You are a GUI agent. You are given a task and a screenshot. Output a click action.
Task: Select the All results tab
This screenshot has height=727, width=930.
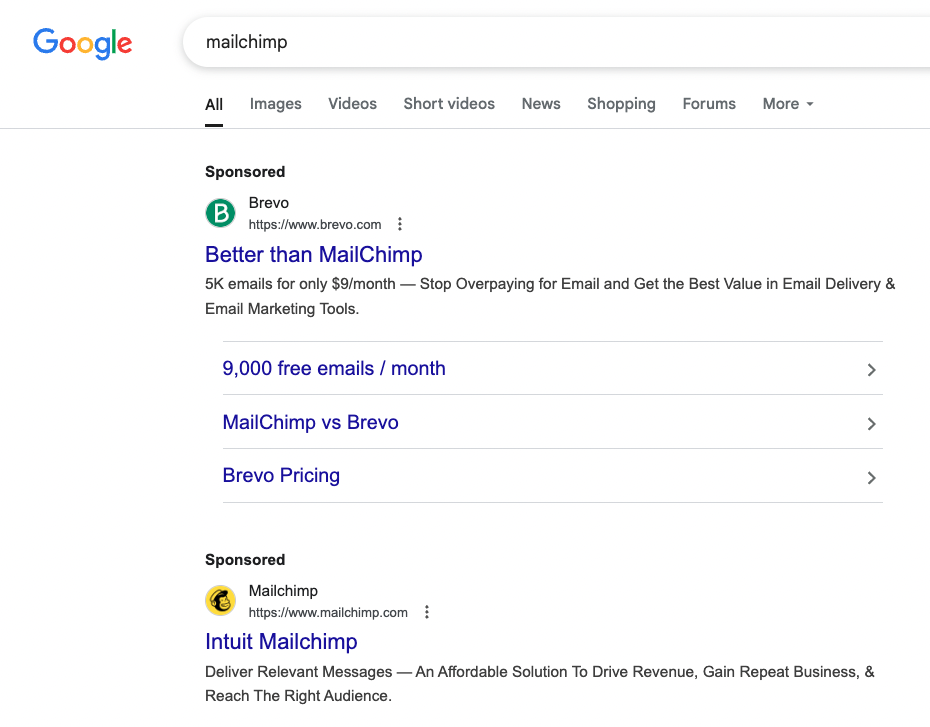pyautogui.click(x=214, y=105)
